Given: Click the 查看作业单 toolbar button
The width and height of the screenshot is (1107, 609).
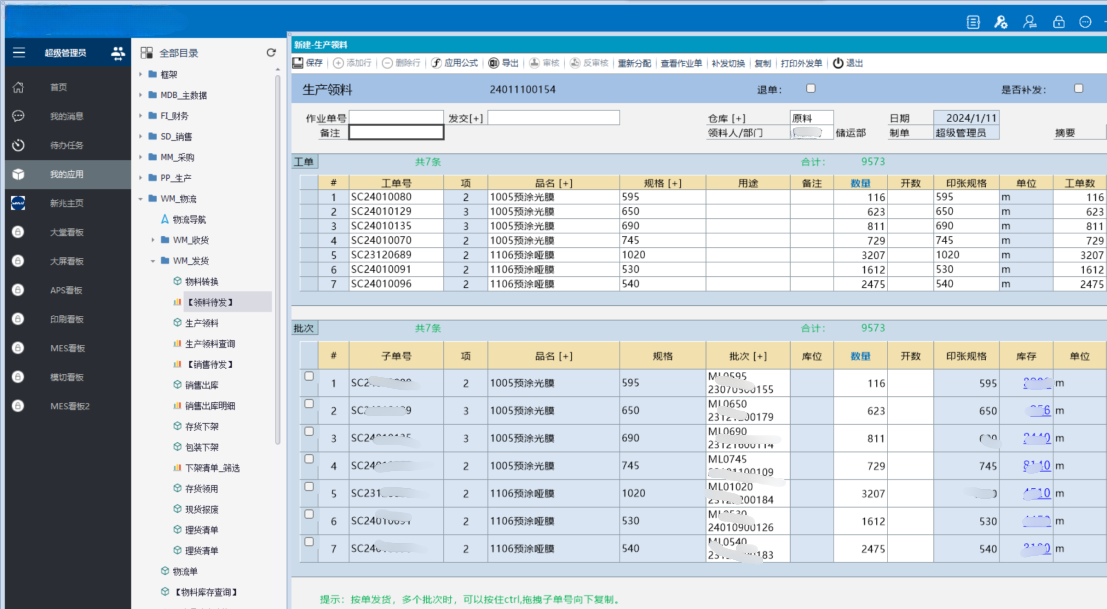Looking at the screenshot, I should tap(682, 63).
